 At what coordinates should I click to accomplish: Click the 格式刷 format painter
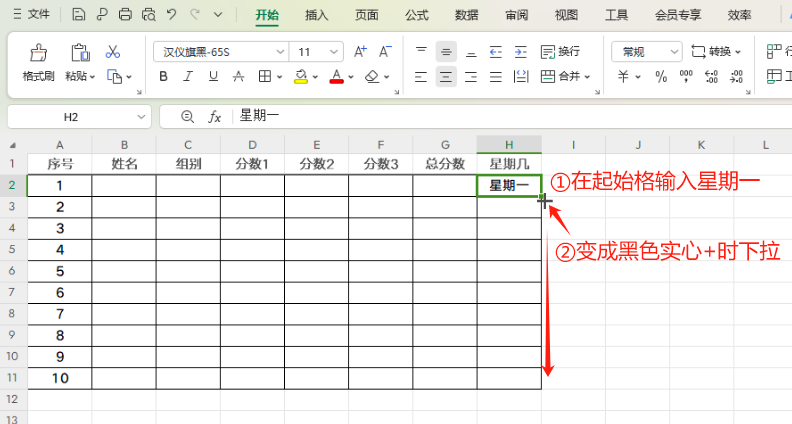click(38, 63)
